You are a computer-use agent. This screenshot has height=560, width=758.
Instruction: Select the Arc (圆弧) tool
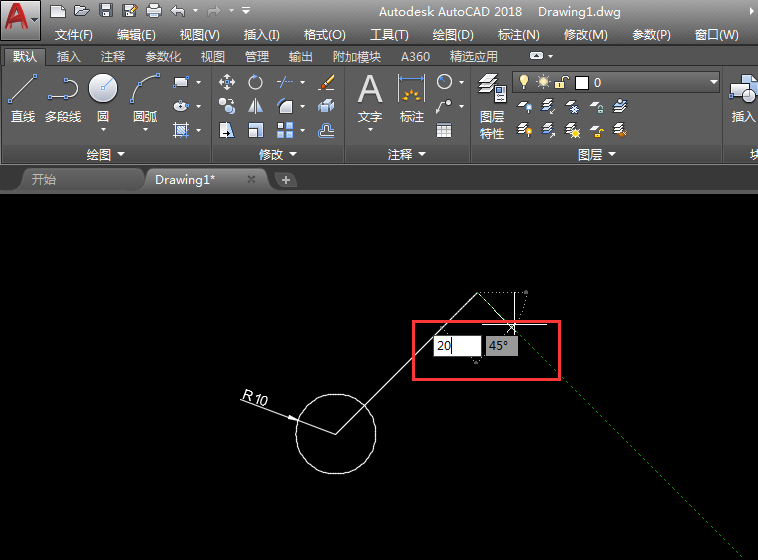pos(145,97)
